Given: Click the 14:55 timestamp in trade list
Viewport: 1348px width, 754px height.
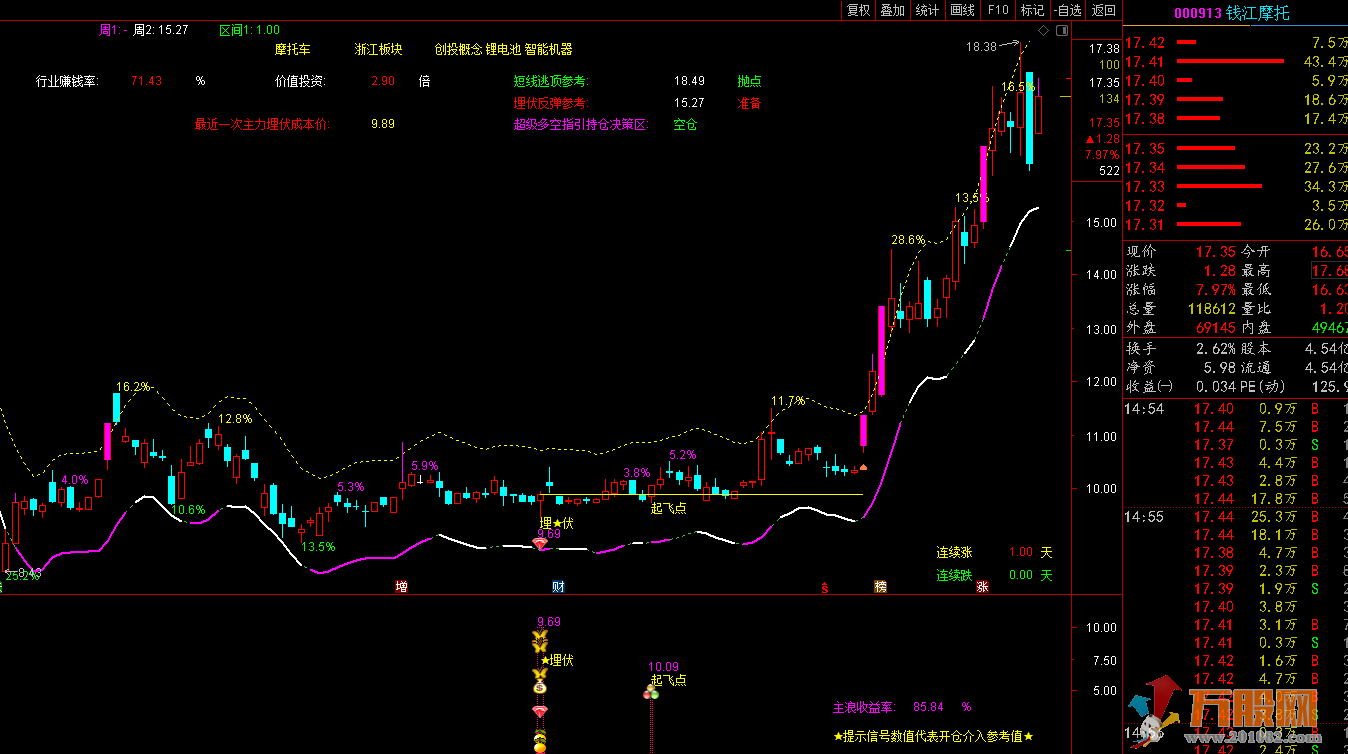Looking at the screenshot, I should (x=1142, y=517).
